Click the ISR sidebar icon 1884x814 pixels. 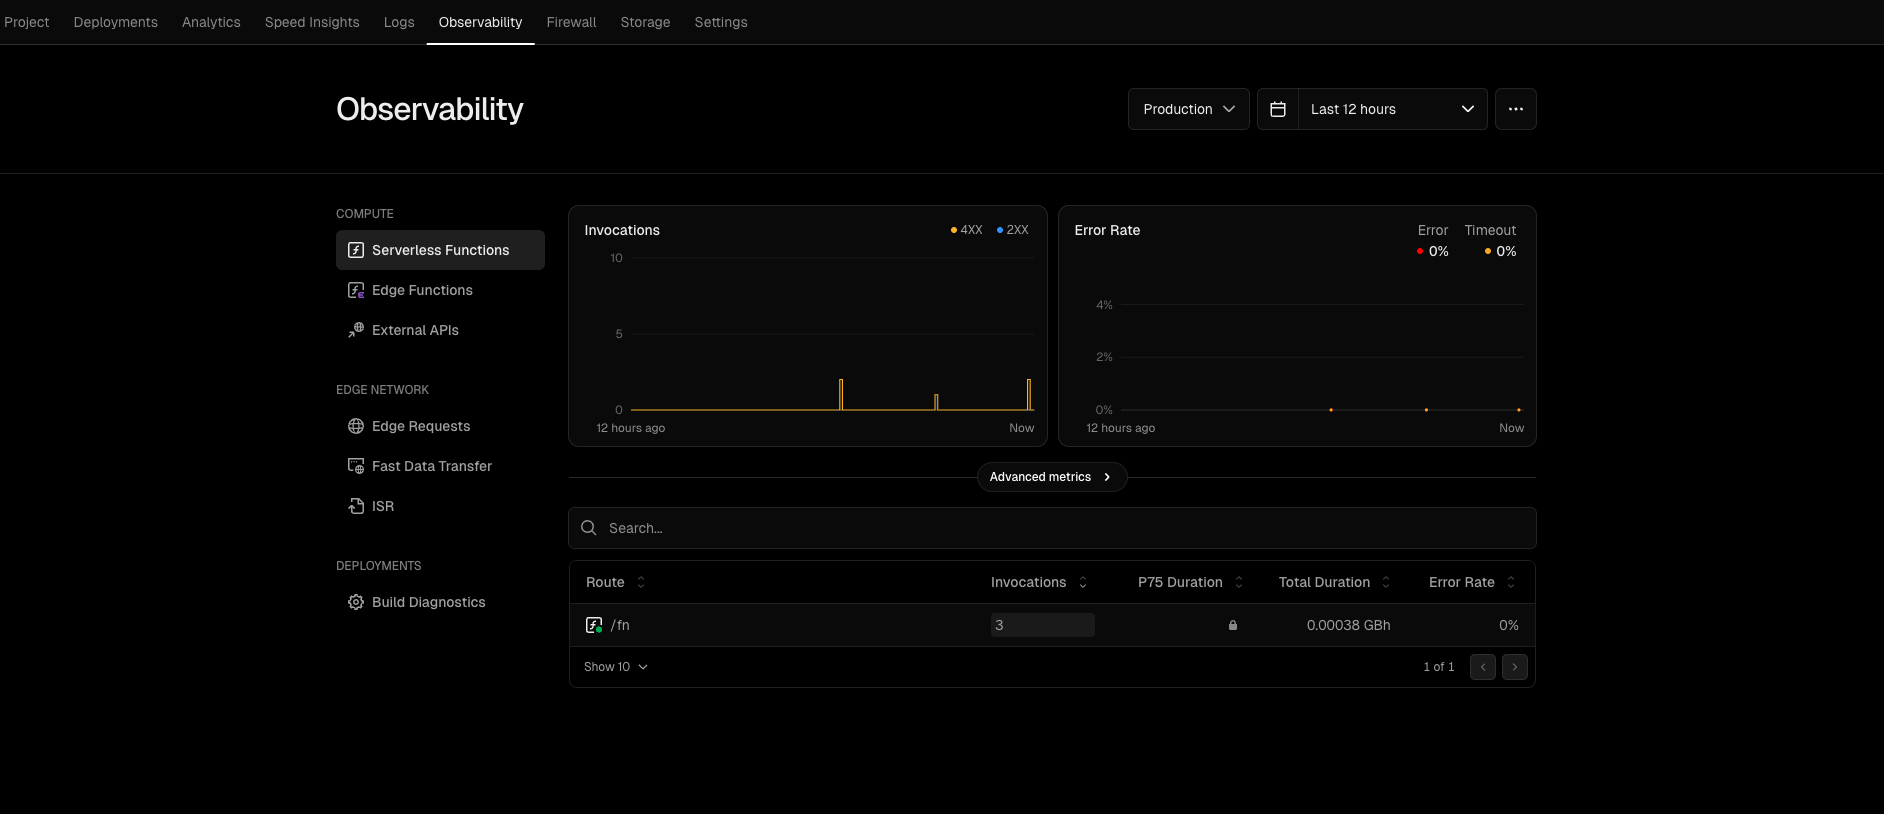(356, 506)
